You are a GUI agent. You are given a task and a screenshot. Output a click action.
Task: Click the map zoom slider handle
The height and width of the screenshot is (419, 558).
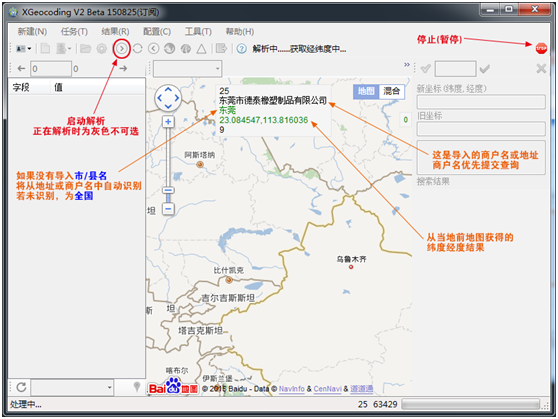coord(168,190)
